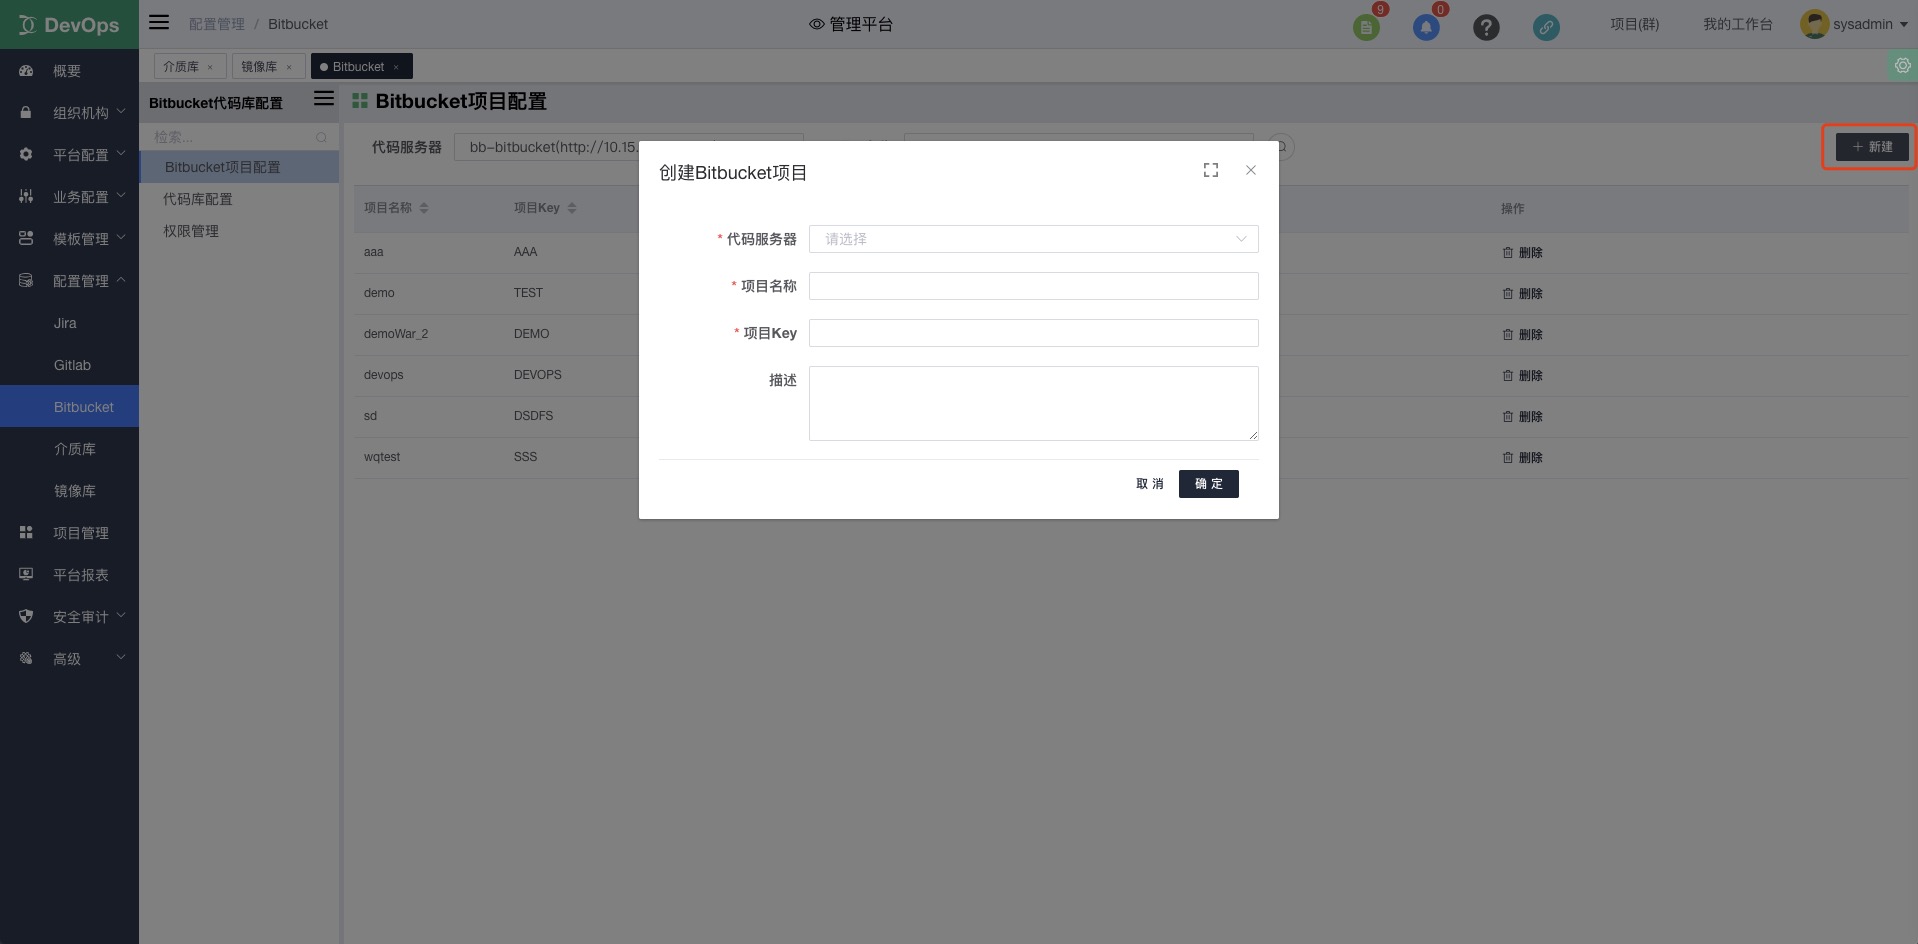Select Bitbucket项目配置 tree item
The width and height of the screenshot is (1918, 944).
coord(239,167)
